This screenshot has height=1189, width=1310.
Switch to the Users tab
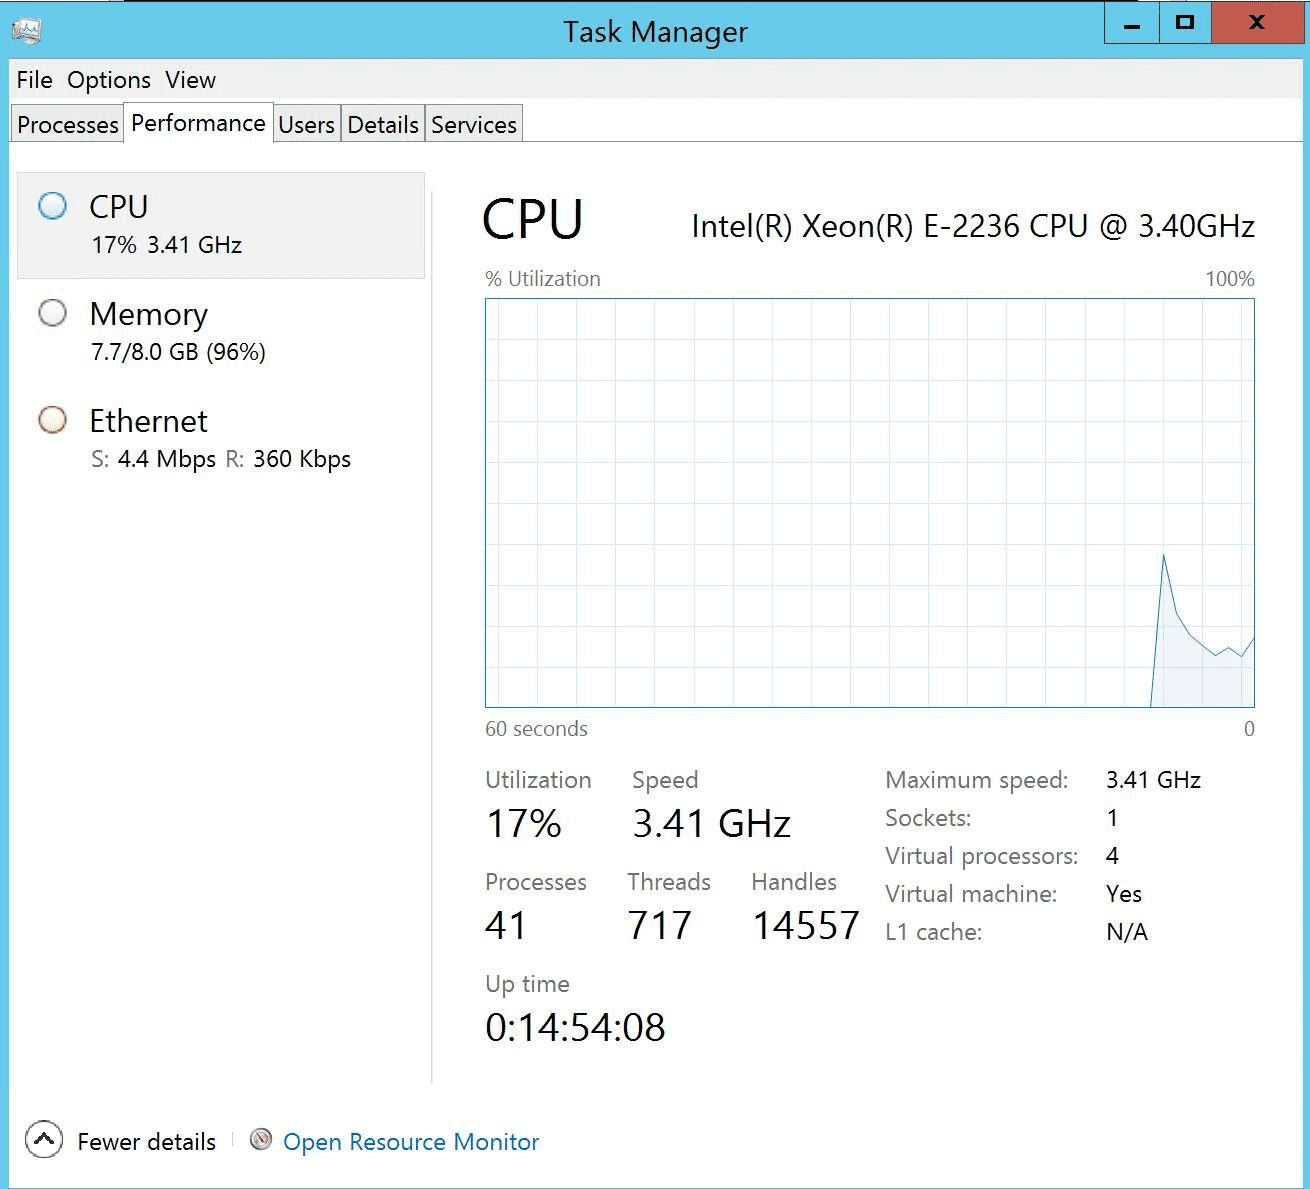(306, 125)
